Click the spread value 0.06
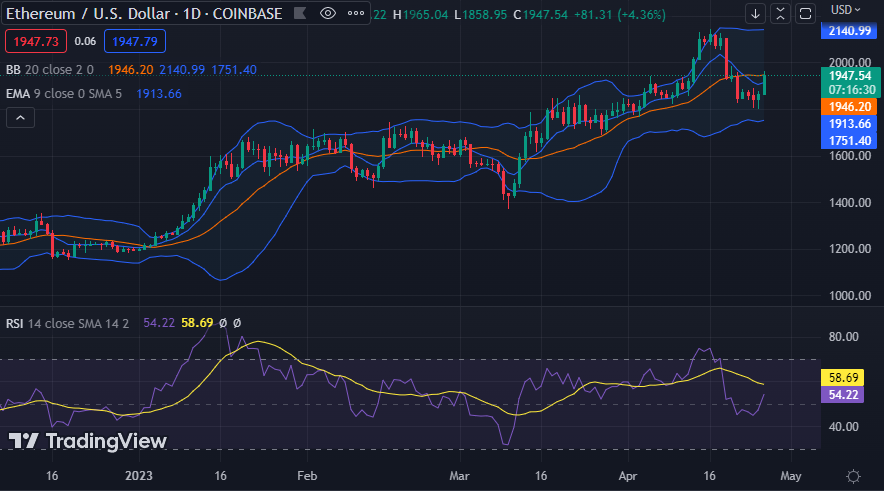The height and width of the screenshot is (491, 884). coord(85,41)
